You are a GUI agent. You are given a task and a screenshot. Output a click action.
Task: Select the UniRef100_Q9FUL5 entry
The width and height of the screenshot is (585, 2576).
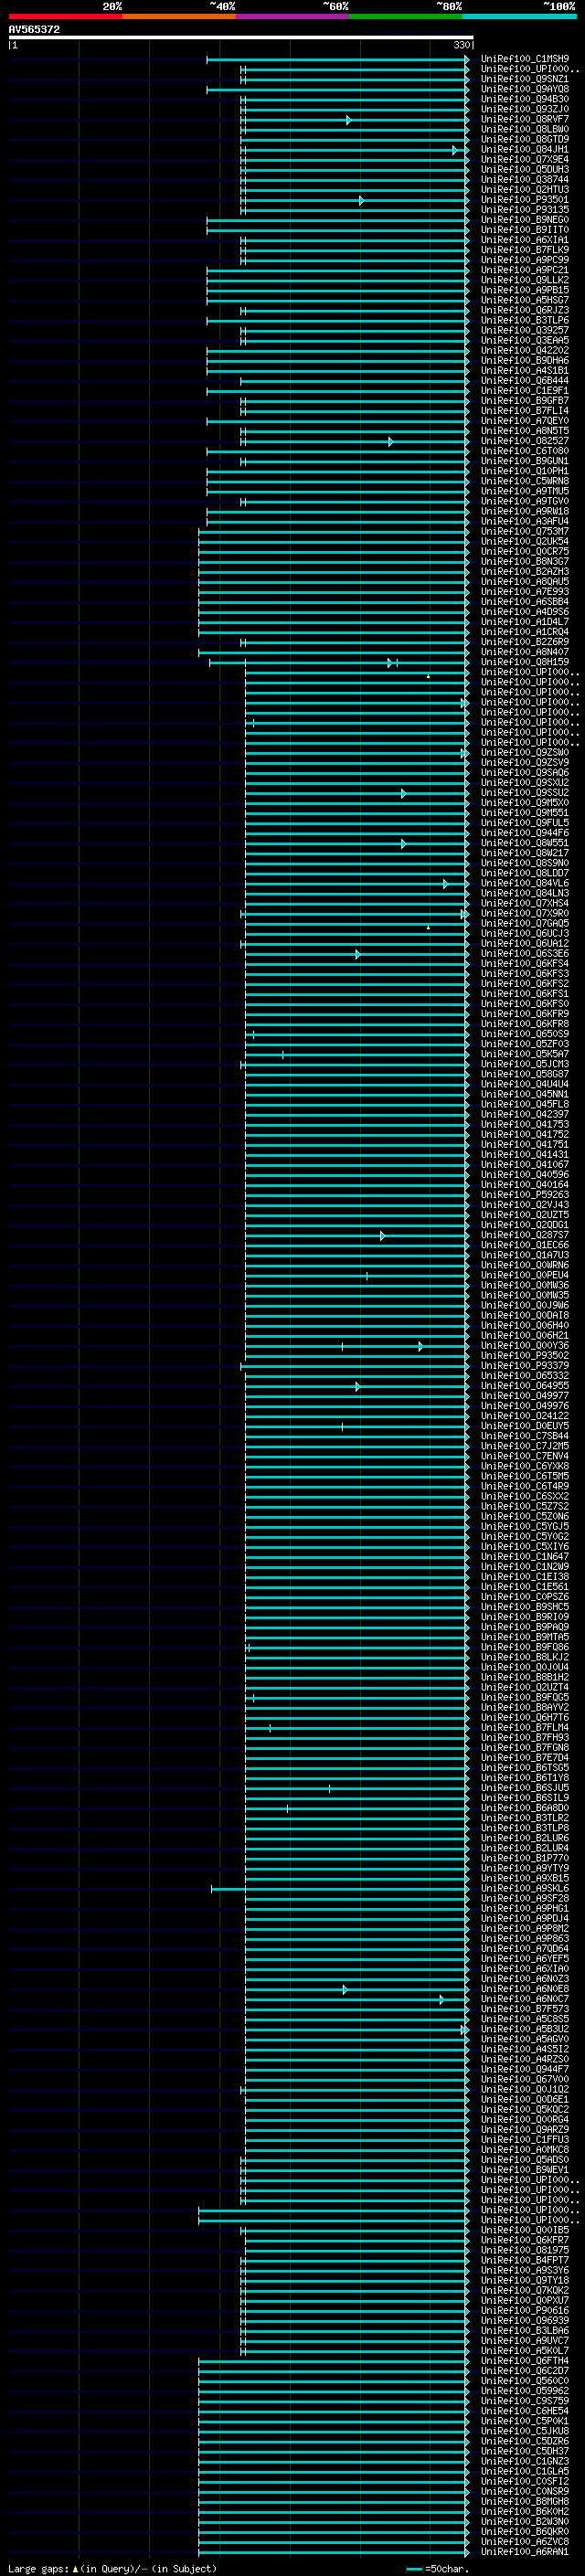(x=525, y=823)
